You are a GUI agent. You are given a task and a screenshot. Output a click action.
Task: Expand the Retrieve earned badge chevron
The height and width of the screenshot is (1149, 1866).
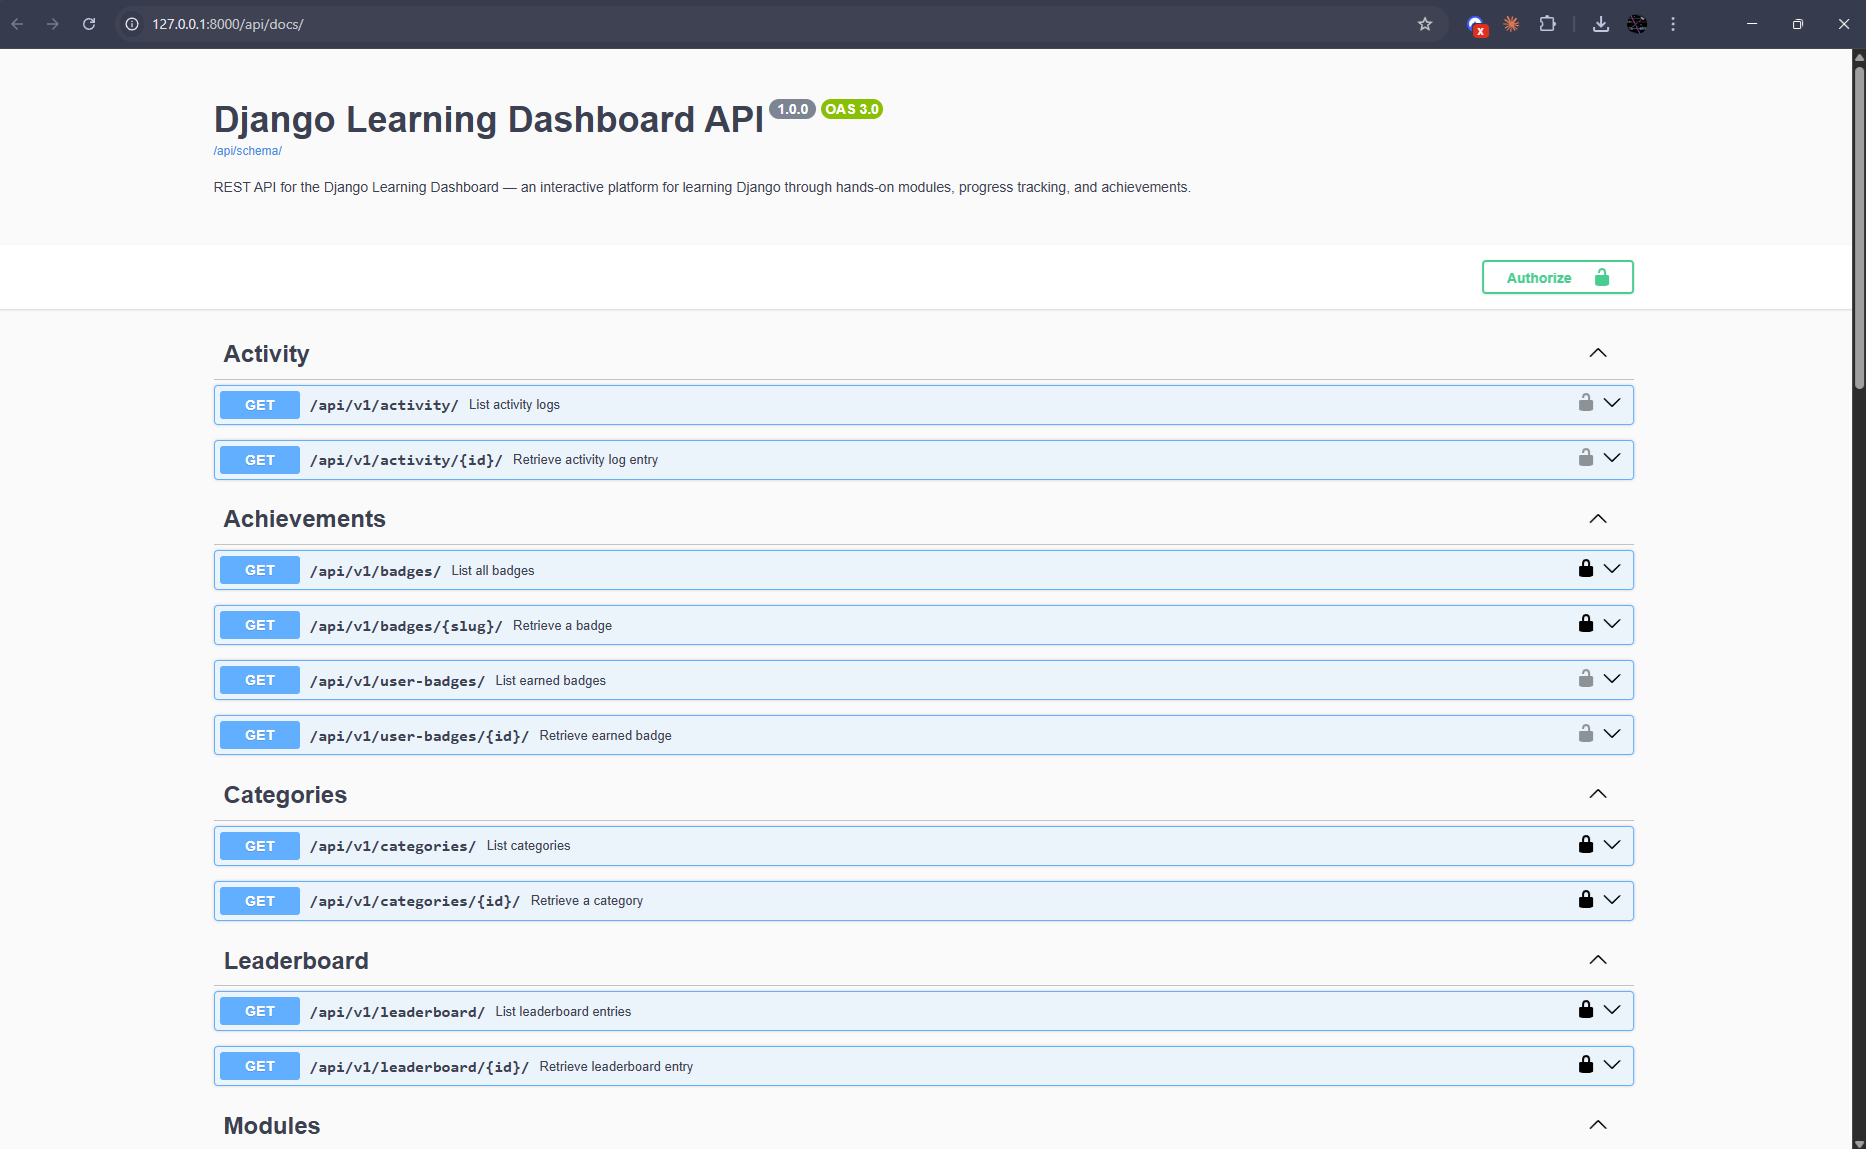coord(1612,734)
